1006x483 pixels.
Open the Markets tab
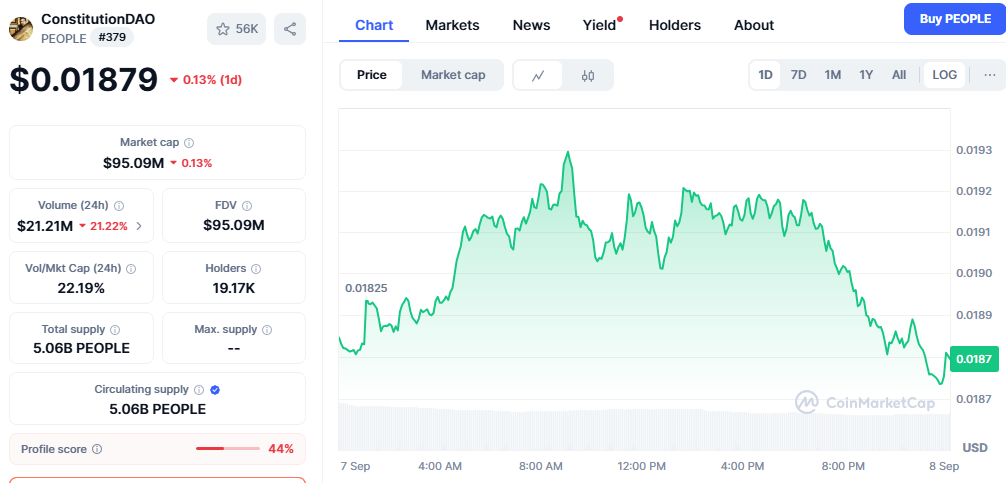click(452, 25)
